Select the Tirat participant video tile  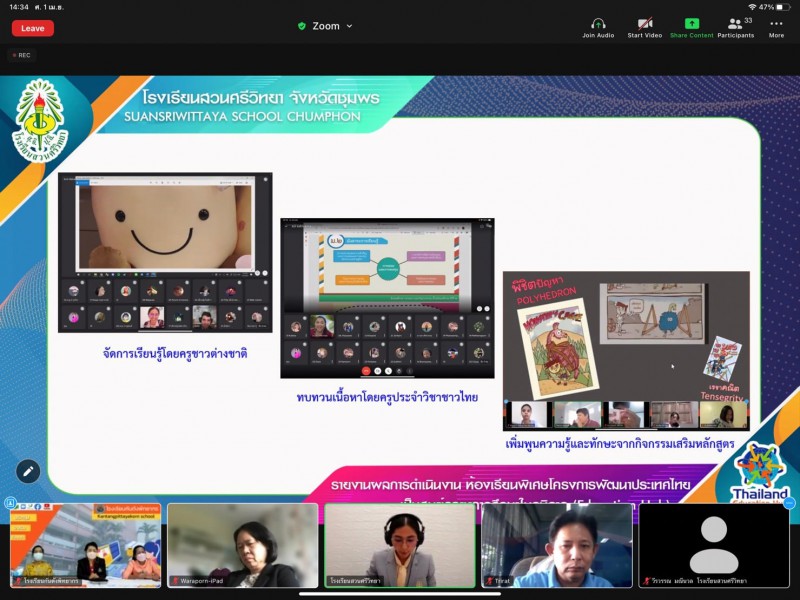pyautogui.click(x=556, y=545)
